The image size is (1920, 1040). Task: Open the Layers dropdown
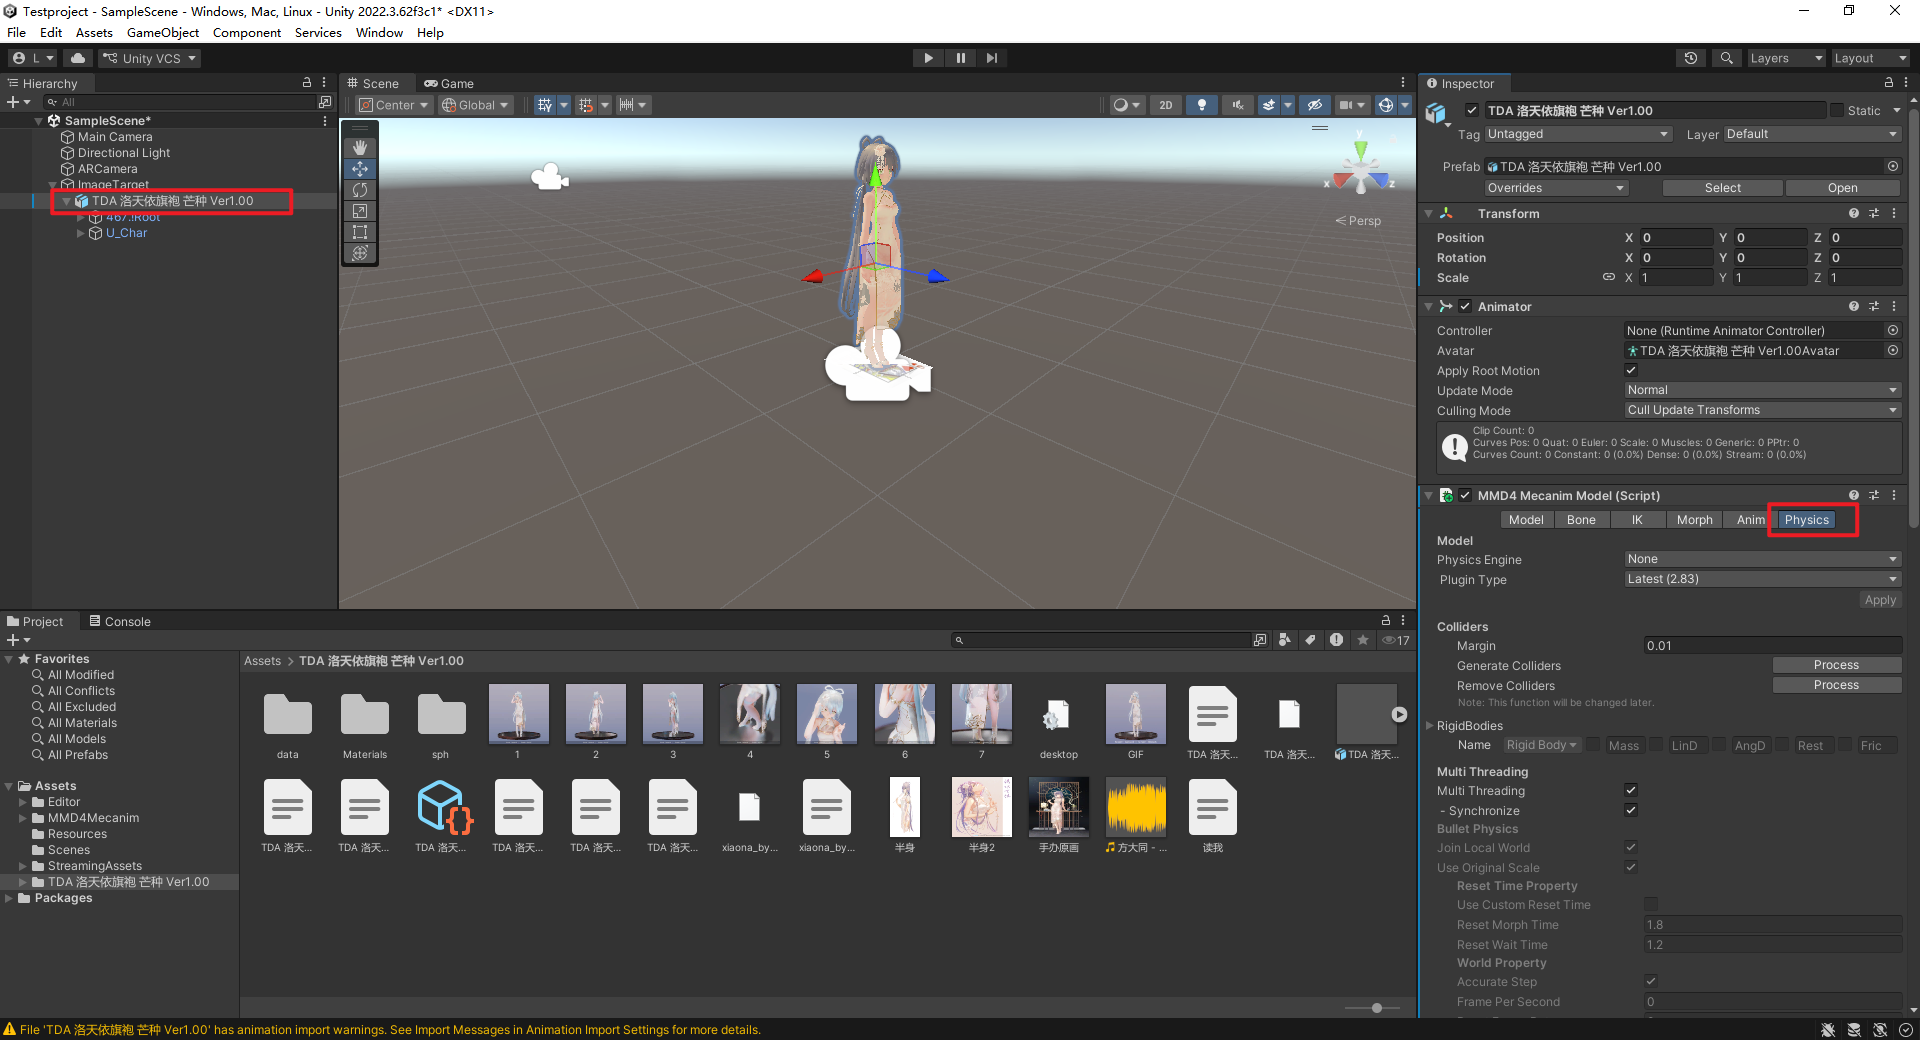1786,58
